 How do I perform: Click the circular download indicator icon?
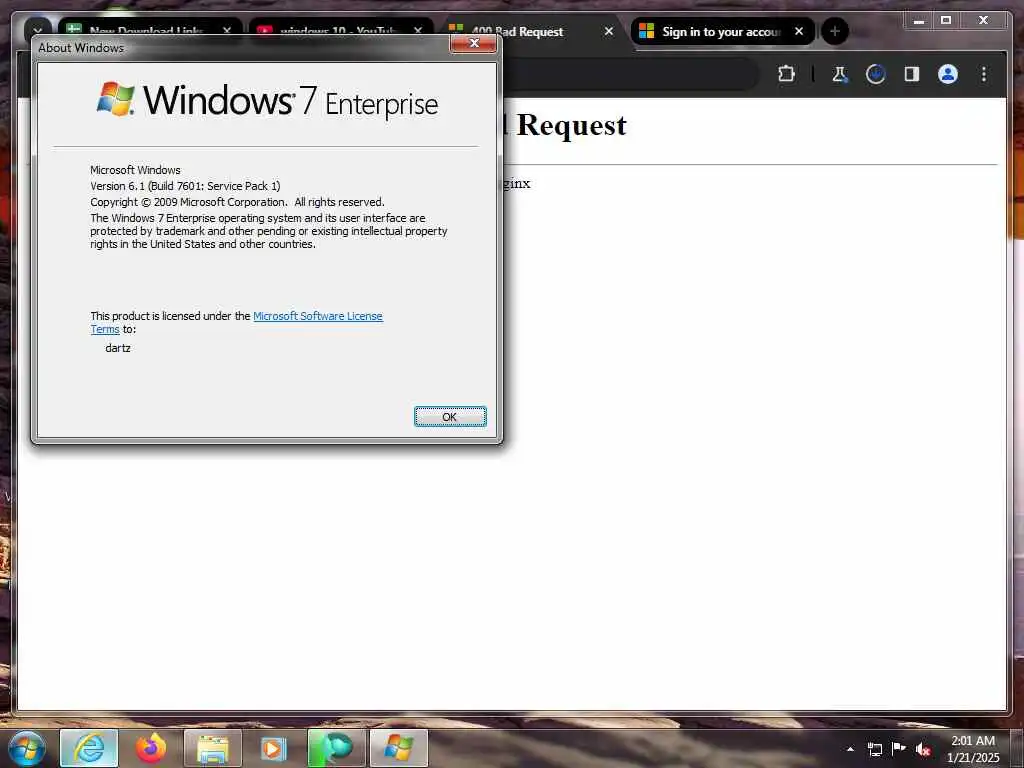[875, 74]
